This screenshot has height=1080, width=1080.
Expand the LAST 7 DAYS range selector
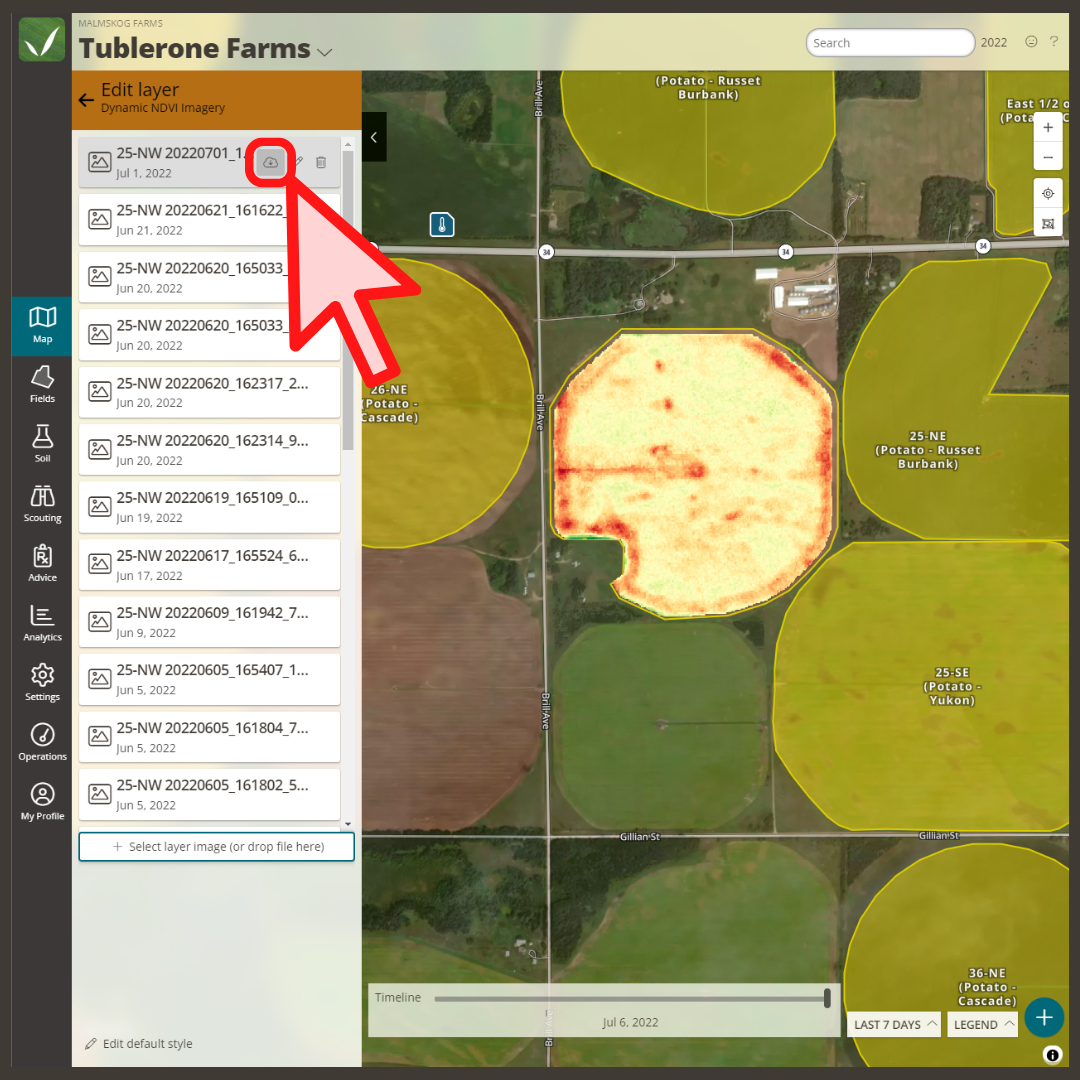(895, 1024)
